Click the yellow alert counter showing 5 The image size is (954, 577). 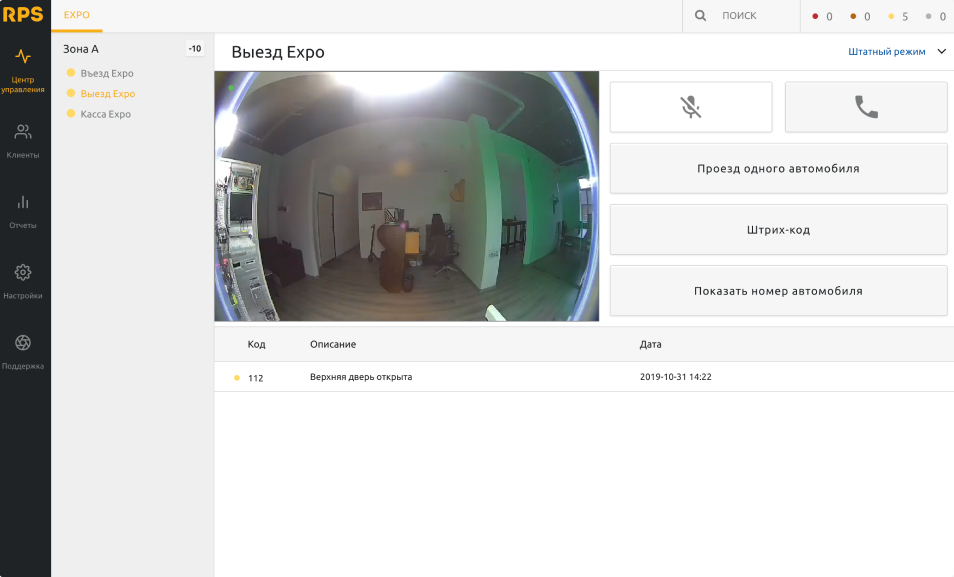pyautogui.click(x=898, y=17)
